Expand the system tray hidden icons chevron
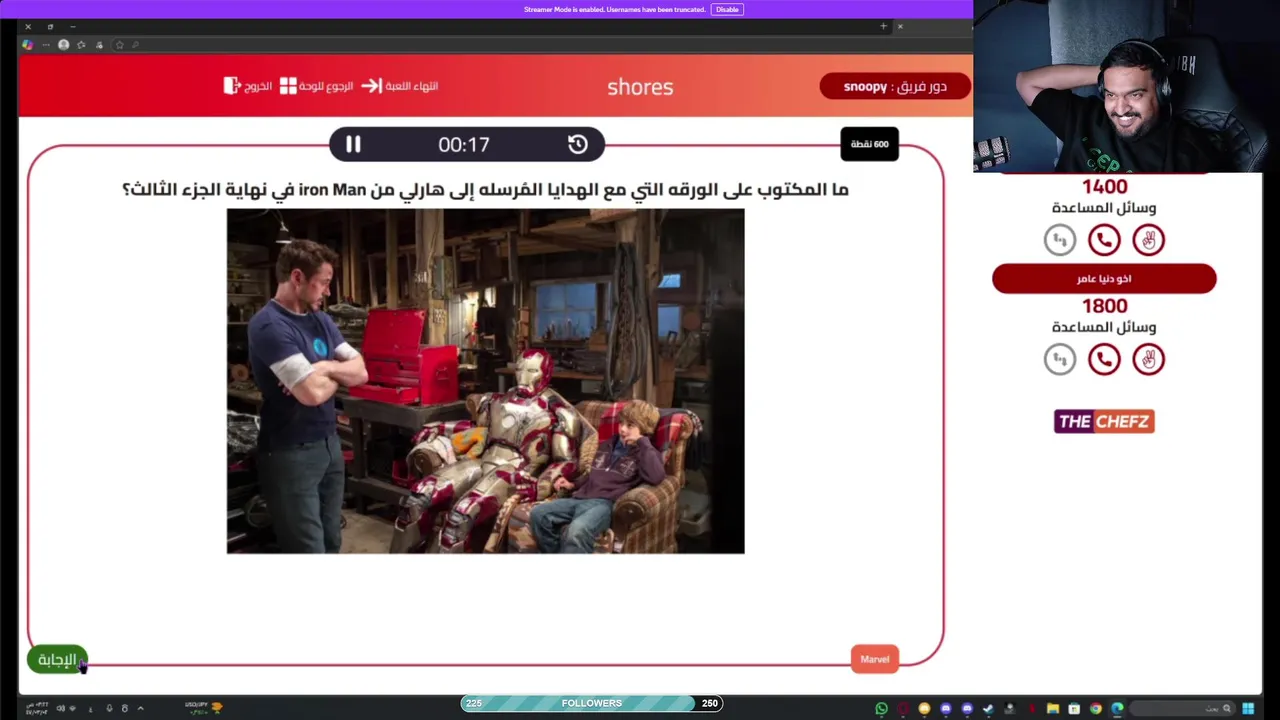1280x720 pixels. tap(140, 708)
